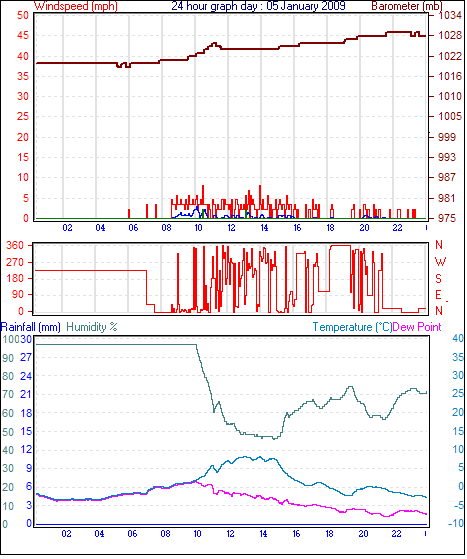Viewport: 467px width, 559px height.
Task: Click the S compass direction label
Action: pyautogui.click(x=438, y=278)
